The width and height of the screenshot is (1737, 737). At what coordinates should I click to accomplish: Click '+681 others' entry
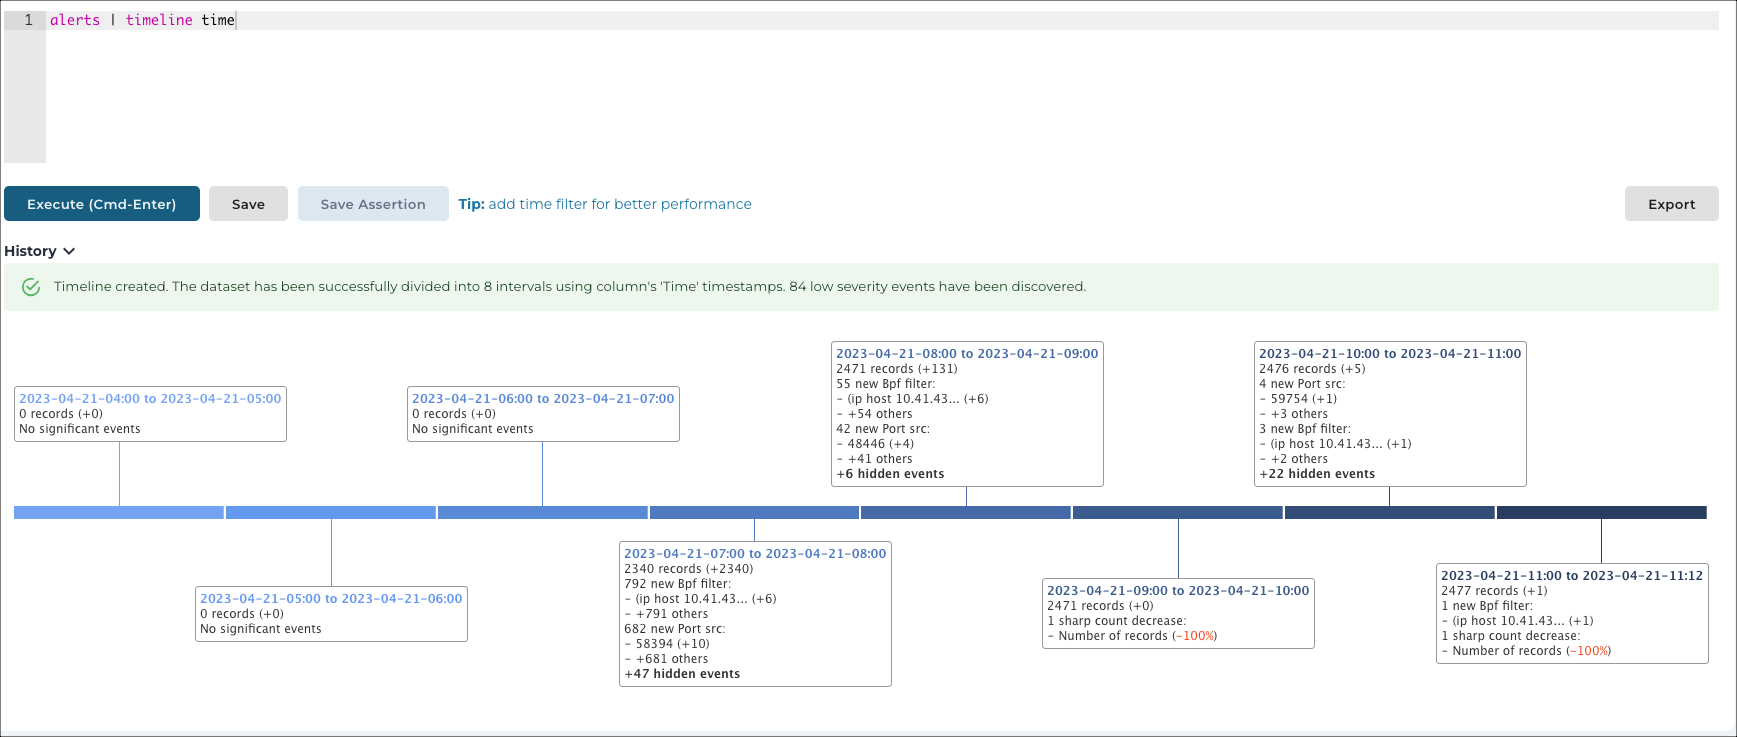pos(672,659)
